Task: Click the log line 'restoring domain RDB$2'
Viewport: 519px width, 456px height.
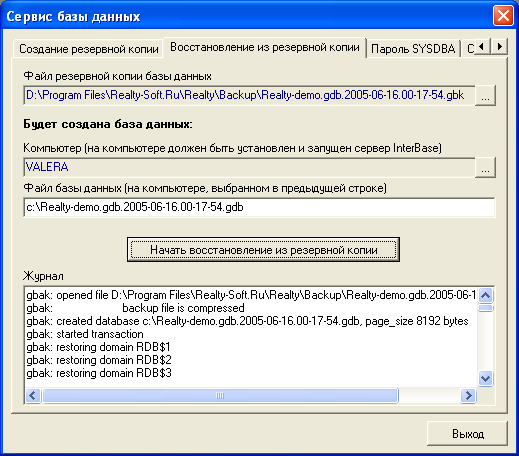Action: click(x=99, y=360)
